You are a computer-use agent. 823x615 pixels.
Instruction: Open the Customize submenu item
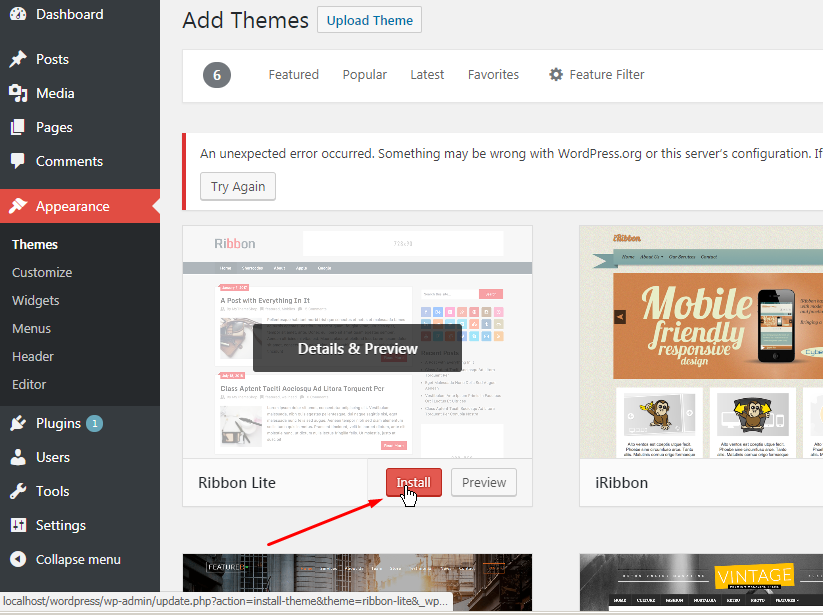coord(42,272)
